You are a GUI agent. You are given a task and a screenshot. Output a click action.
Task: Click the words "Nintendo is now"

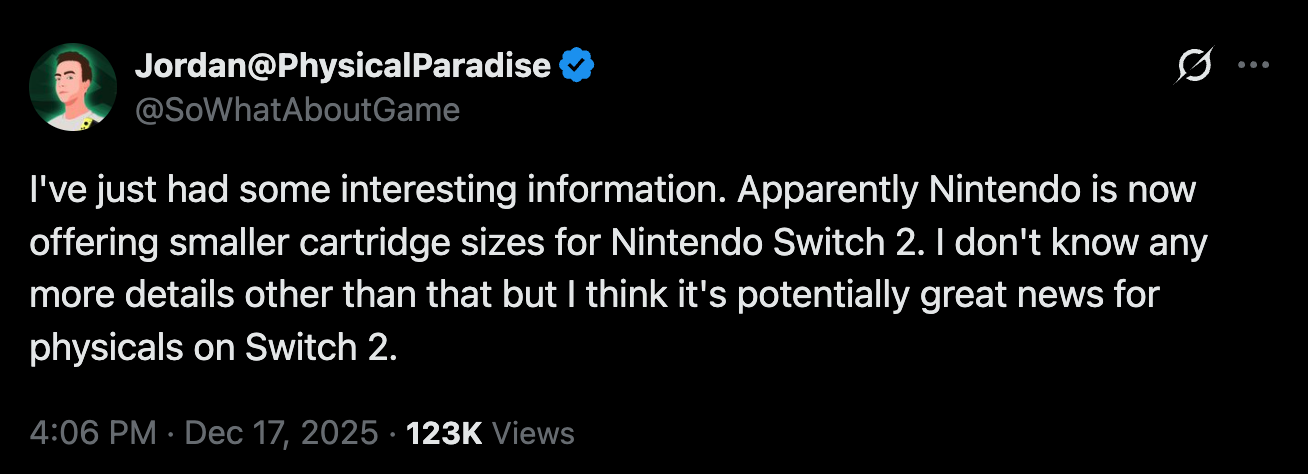pyautogui.click(x=1060, y=190)
